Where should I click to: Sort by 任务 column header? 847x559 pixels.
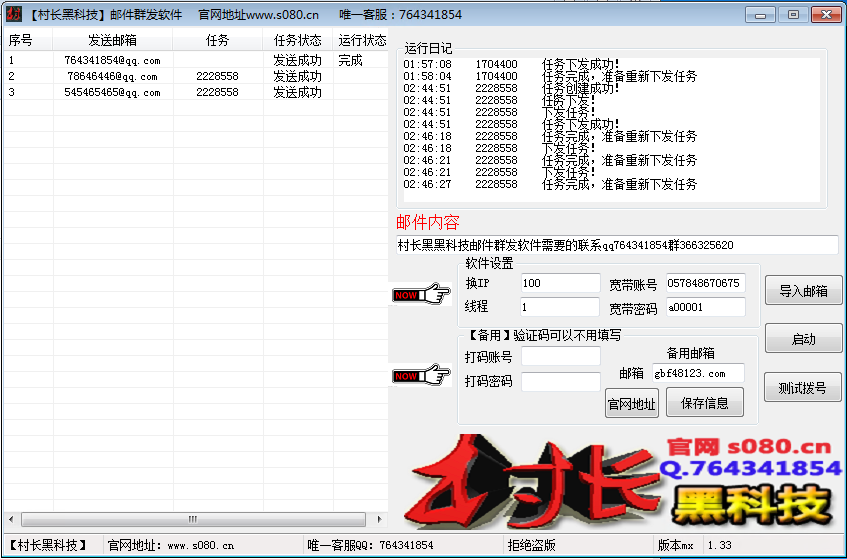click(x=218, y=40)
